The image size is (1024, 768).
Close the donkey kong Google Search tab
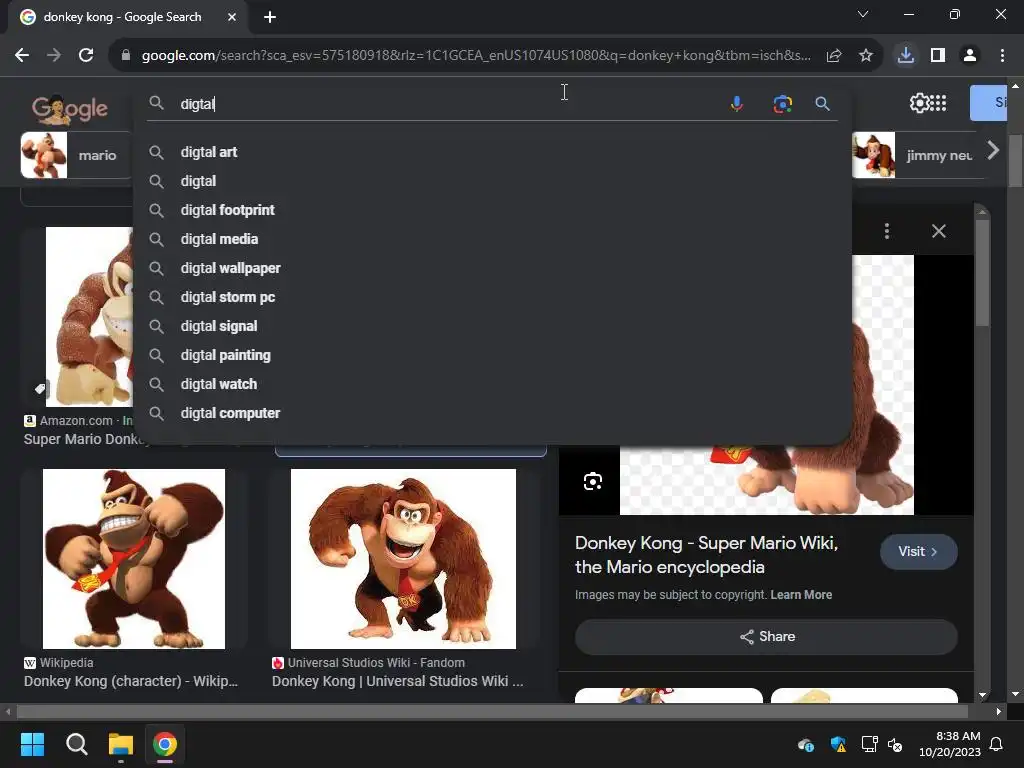point(232,17)
